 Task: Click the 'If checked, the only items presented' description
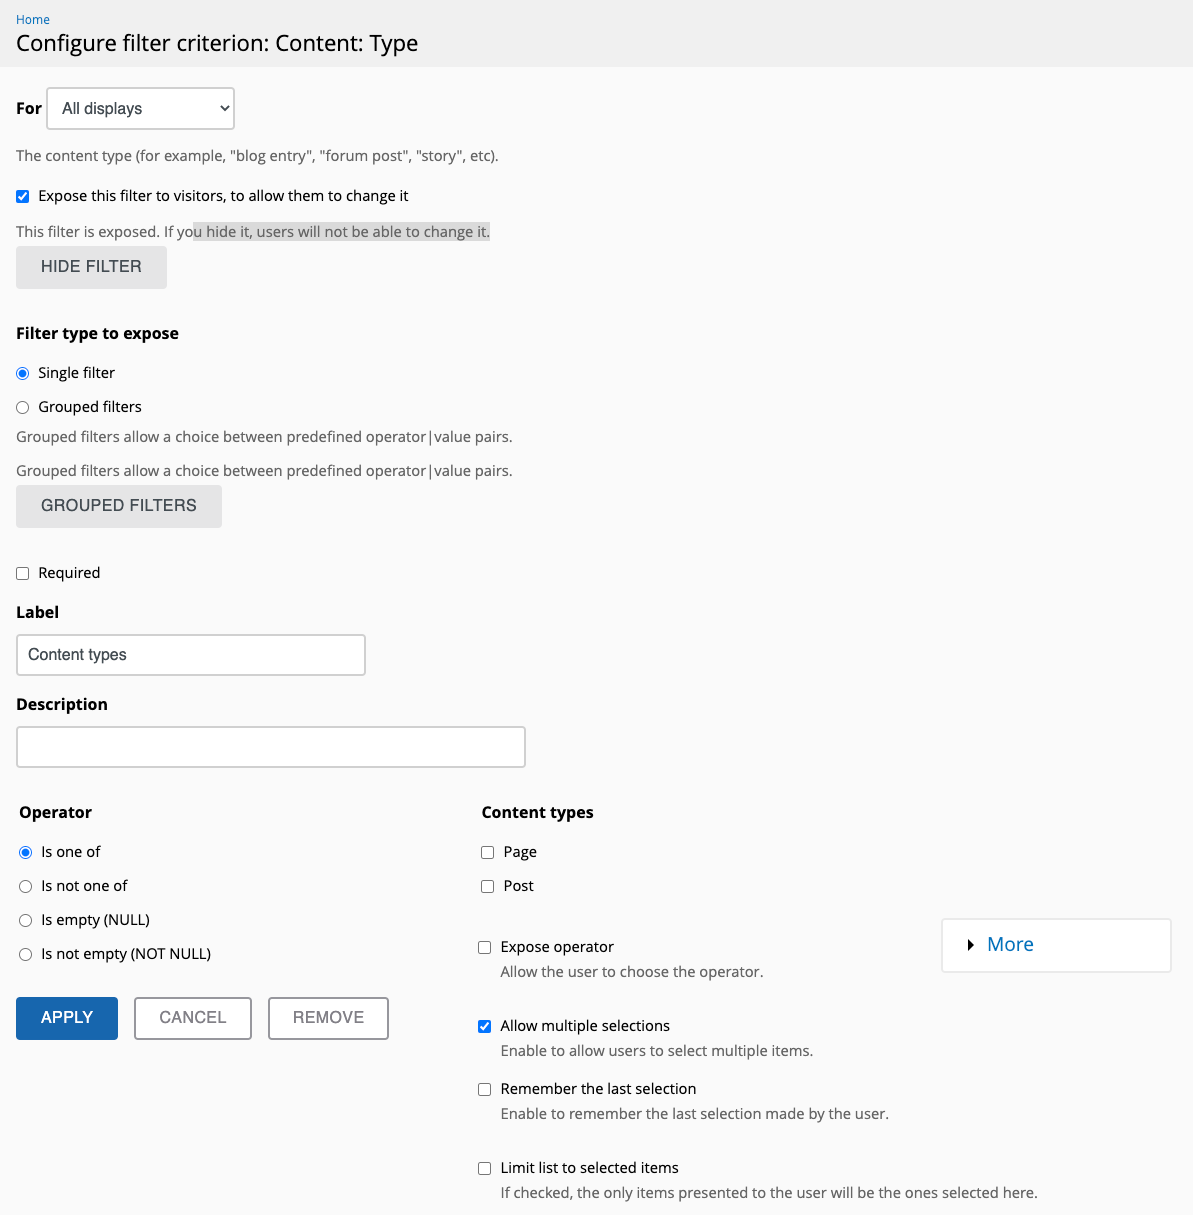coord(769,1193)
